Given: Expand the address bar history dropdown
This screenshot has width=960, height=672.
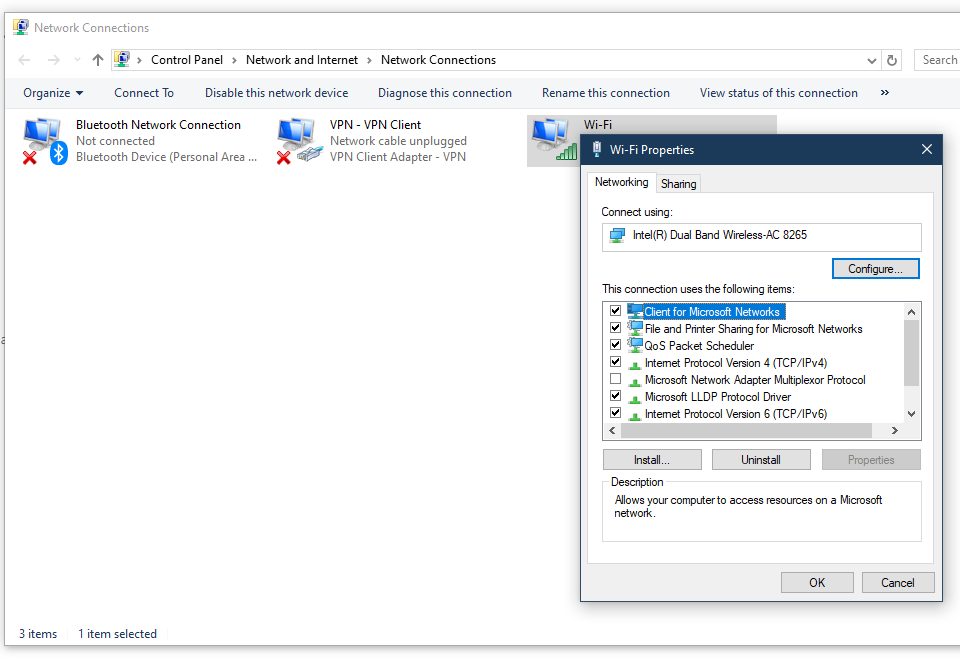Looking at the screenshot, I should 871,60.
